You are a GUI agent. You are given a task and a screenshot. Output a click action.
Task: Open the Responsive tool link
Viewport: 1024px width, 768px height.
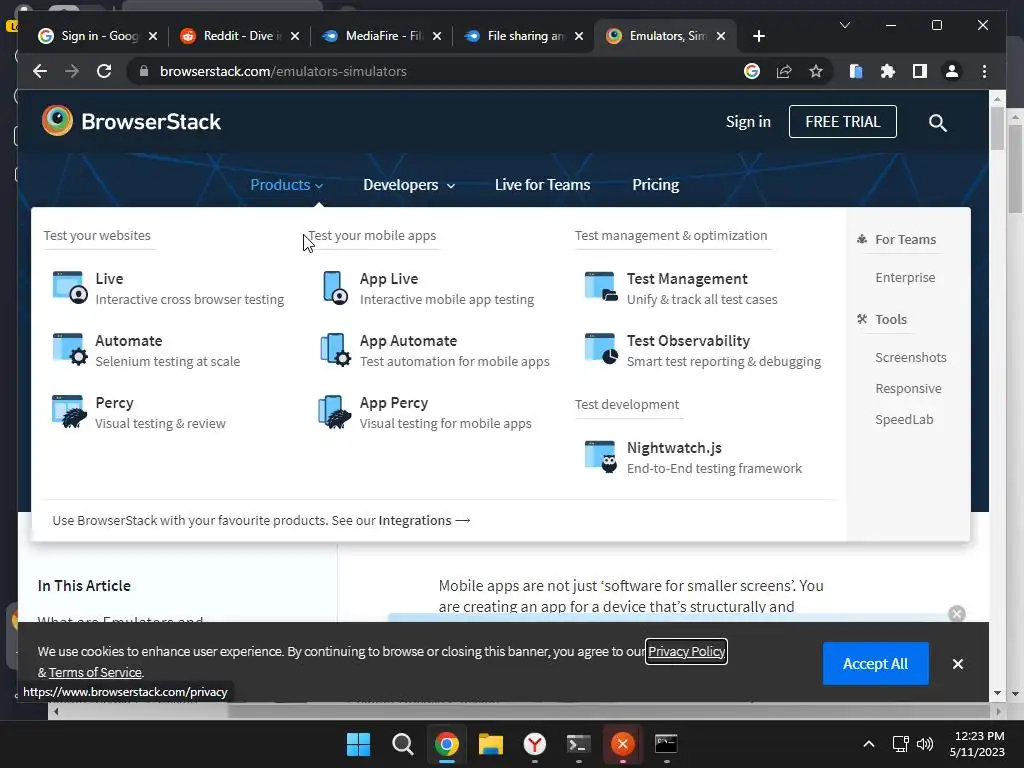(x=908, y=389)
